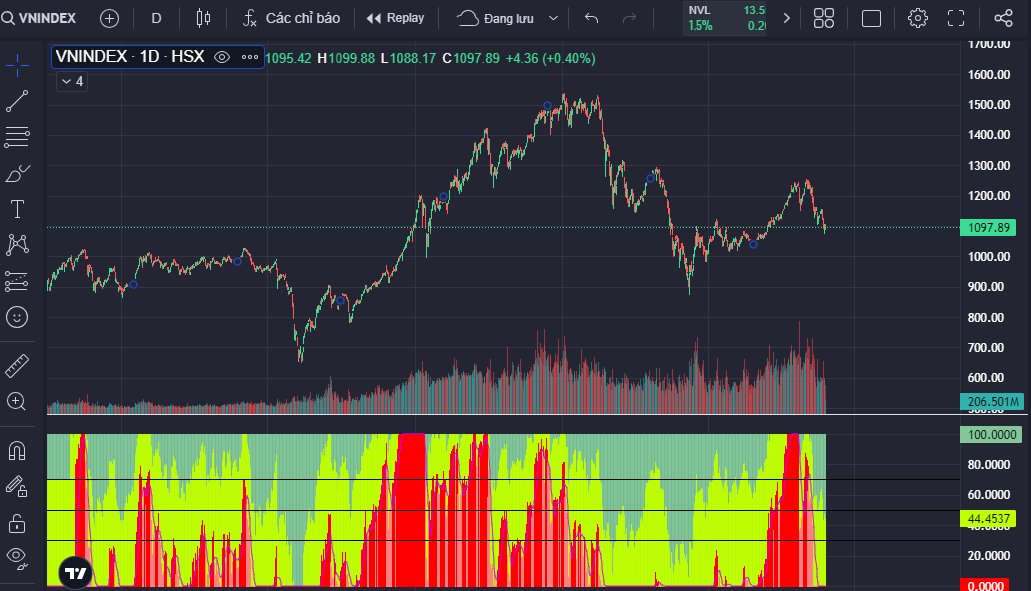Image resolution: width=1031 pixels, height=591 pixels.
Task: Start bar Replay mode
Action: tap(395, 18)
